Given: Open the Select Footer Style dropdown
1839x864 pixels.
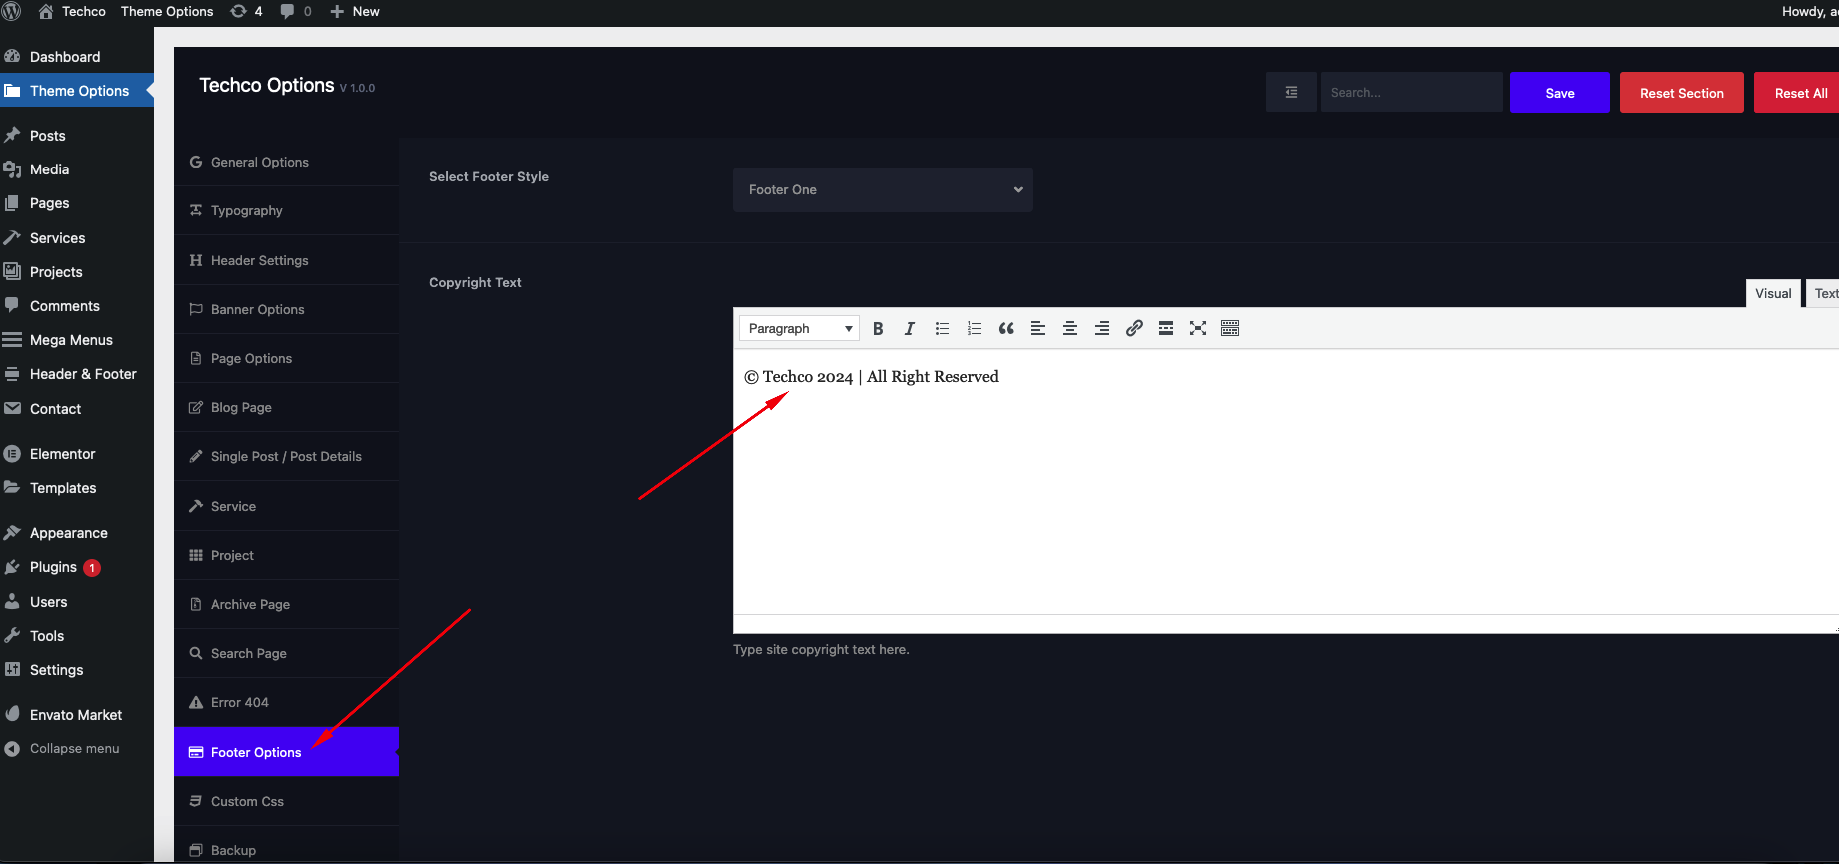Looking at the screenshot, I should pos(882,190).
